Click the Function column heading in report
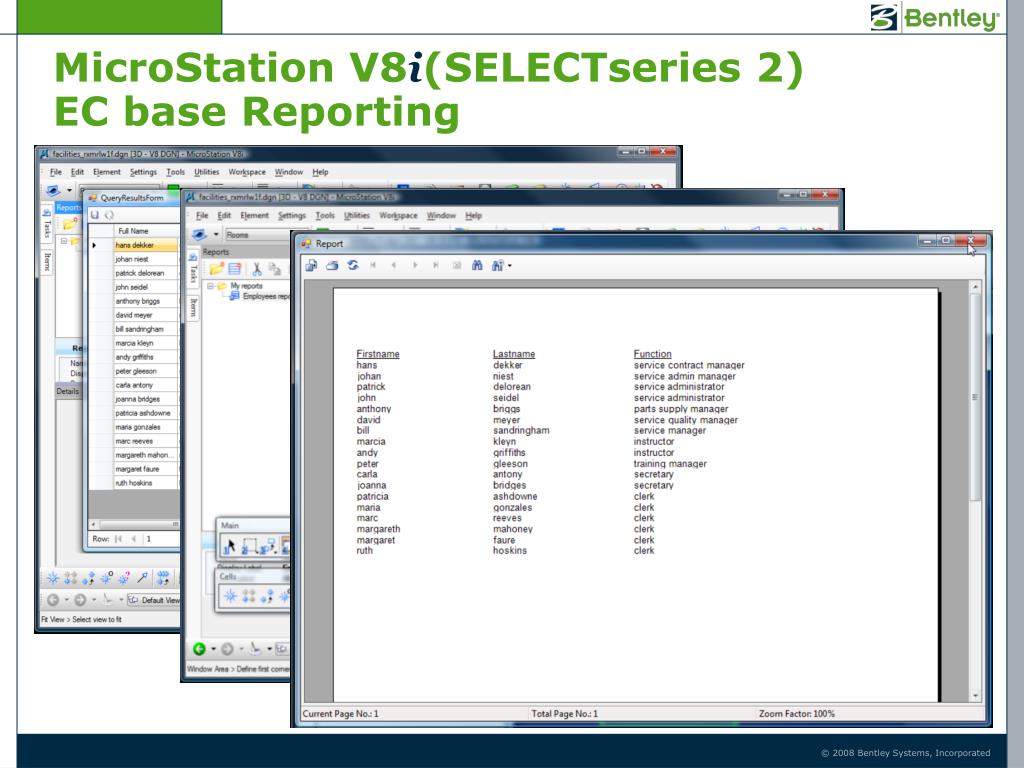Image resolution: width=1024 pixels, height=768 pixels. (652, 353)
